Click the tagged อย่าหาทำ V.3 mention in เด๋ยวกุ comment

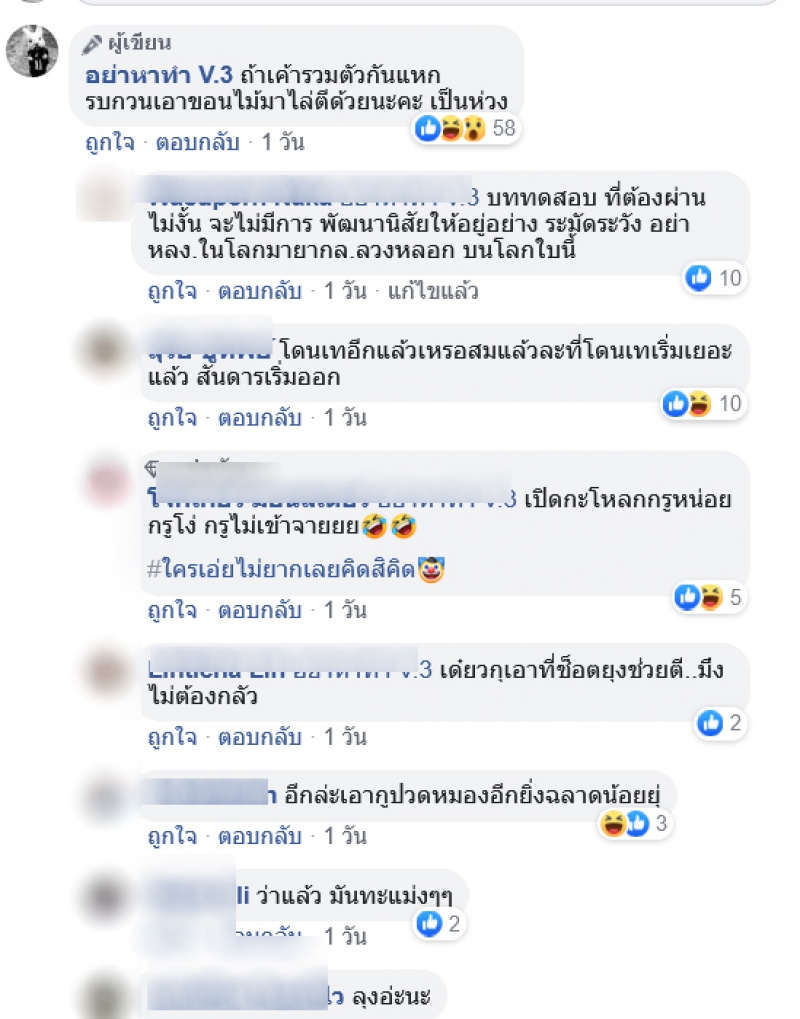point(362,669)
